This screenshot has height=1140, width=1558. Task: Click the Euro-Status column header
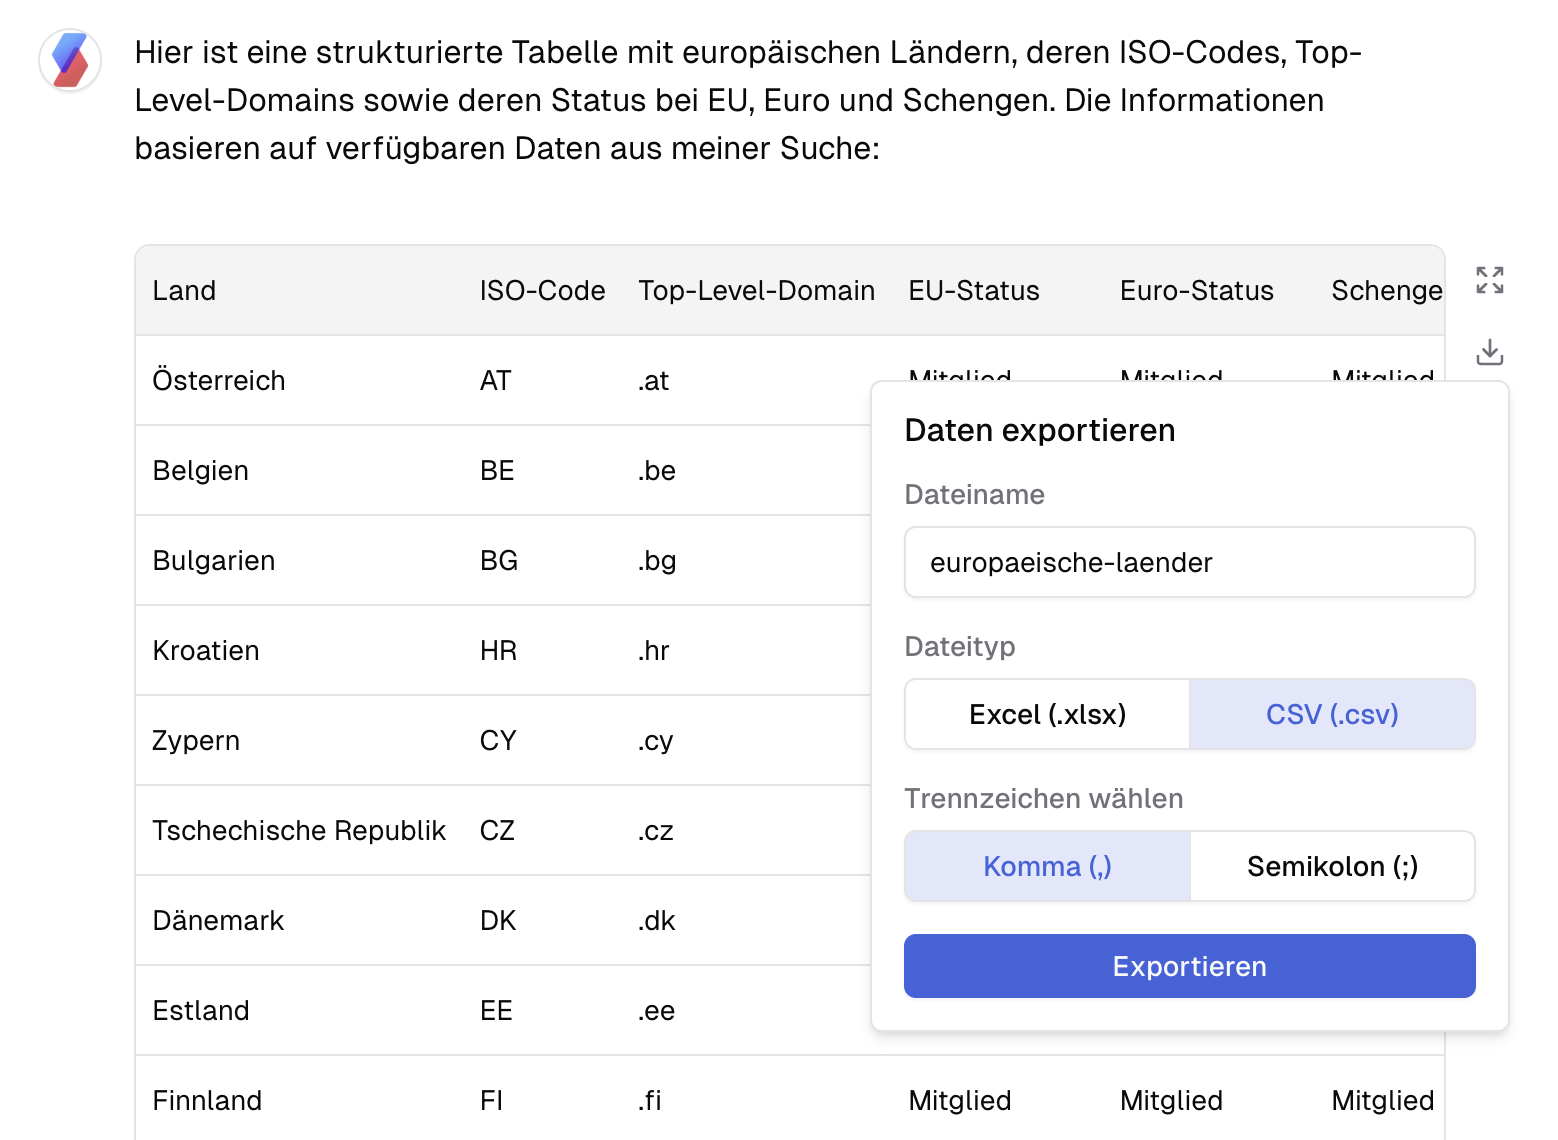[1196, 291]
